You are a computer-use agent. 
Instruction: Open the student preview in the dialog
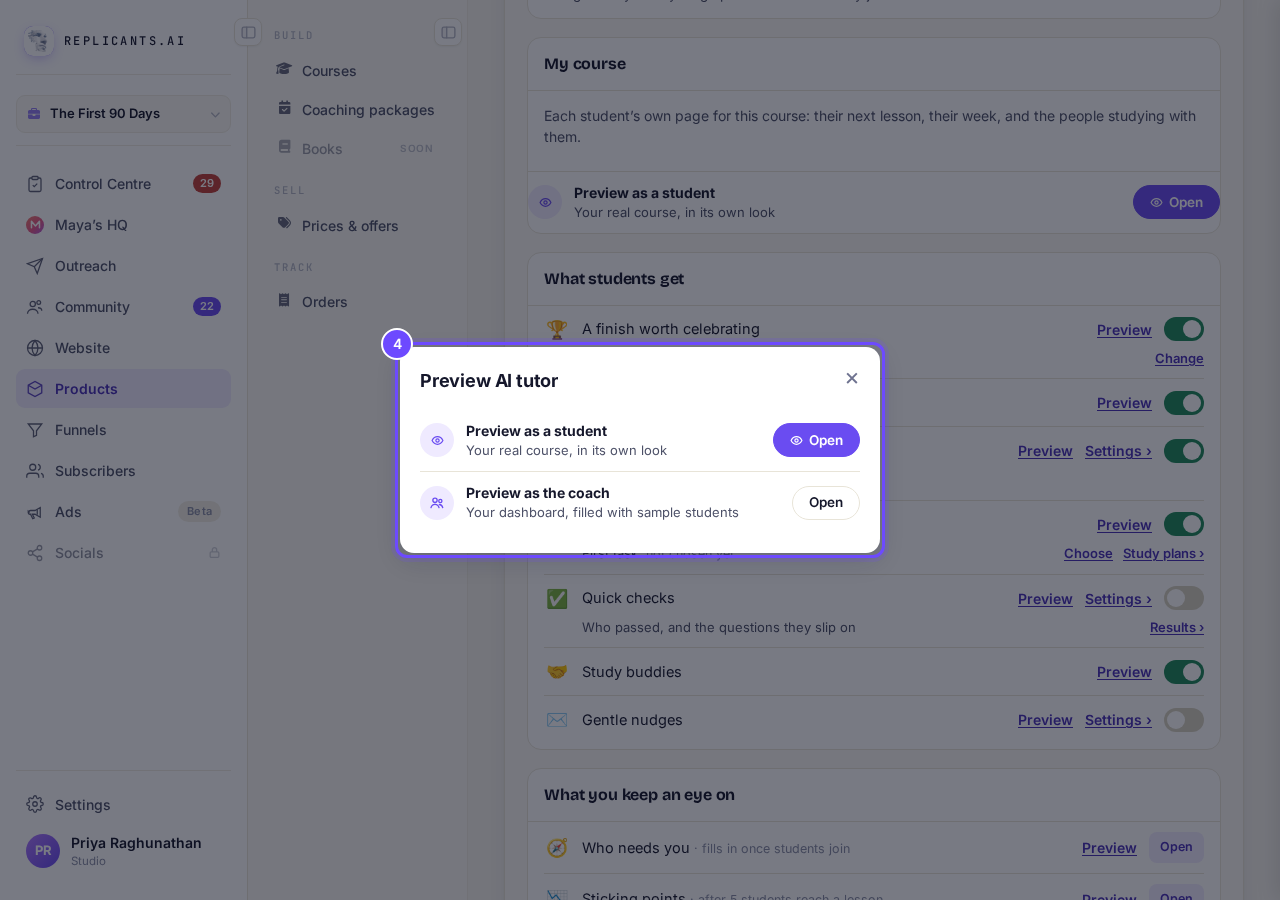(x=816, y=440)
